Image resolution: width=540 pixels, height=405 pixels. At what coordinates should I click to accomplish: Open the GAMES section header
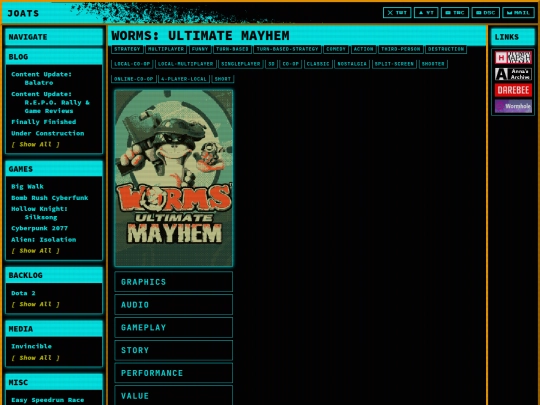pos(54,169)
